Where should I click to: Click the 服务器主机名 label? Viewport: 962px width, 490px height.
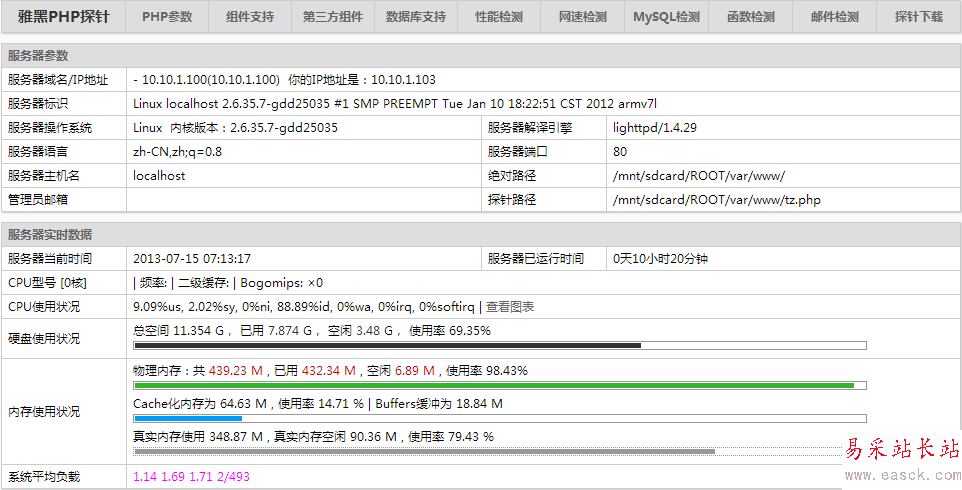tap(44, 176)
